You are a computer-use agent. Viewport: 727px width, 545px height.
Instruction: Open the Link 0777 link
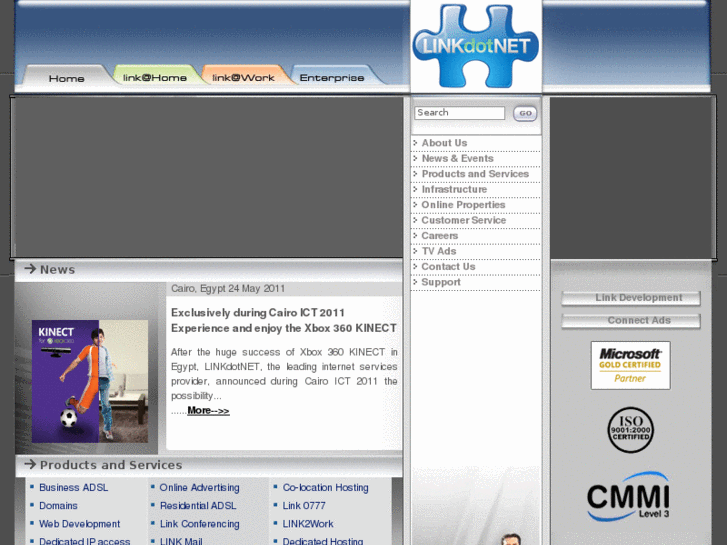tap(304, 506)
